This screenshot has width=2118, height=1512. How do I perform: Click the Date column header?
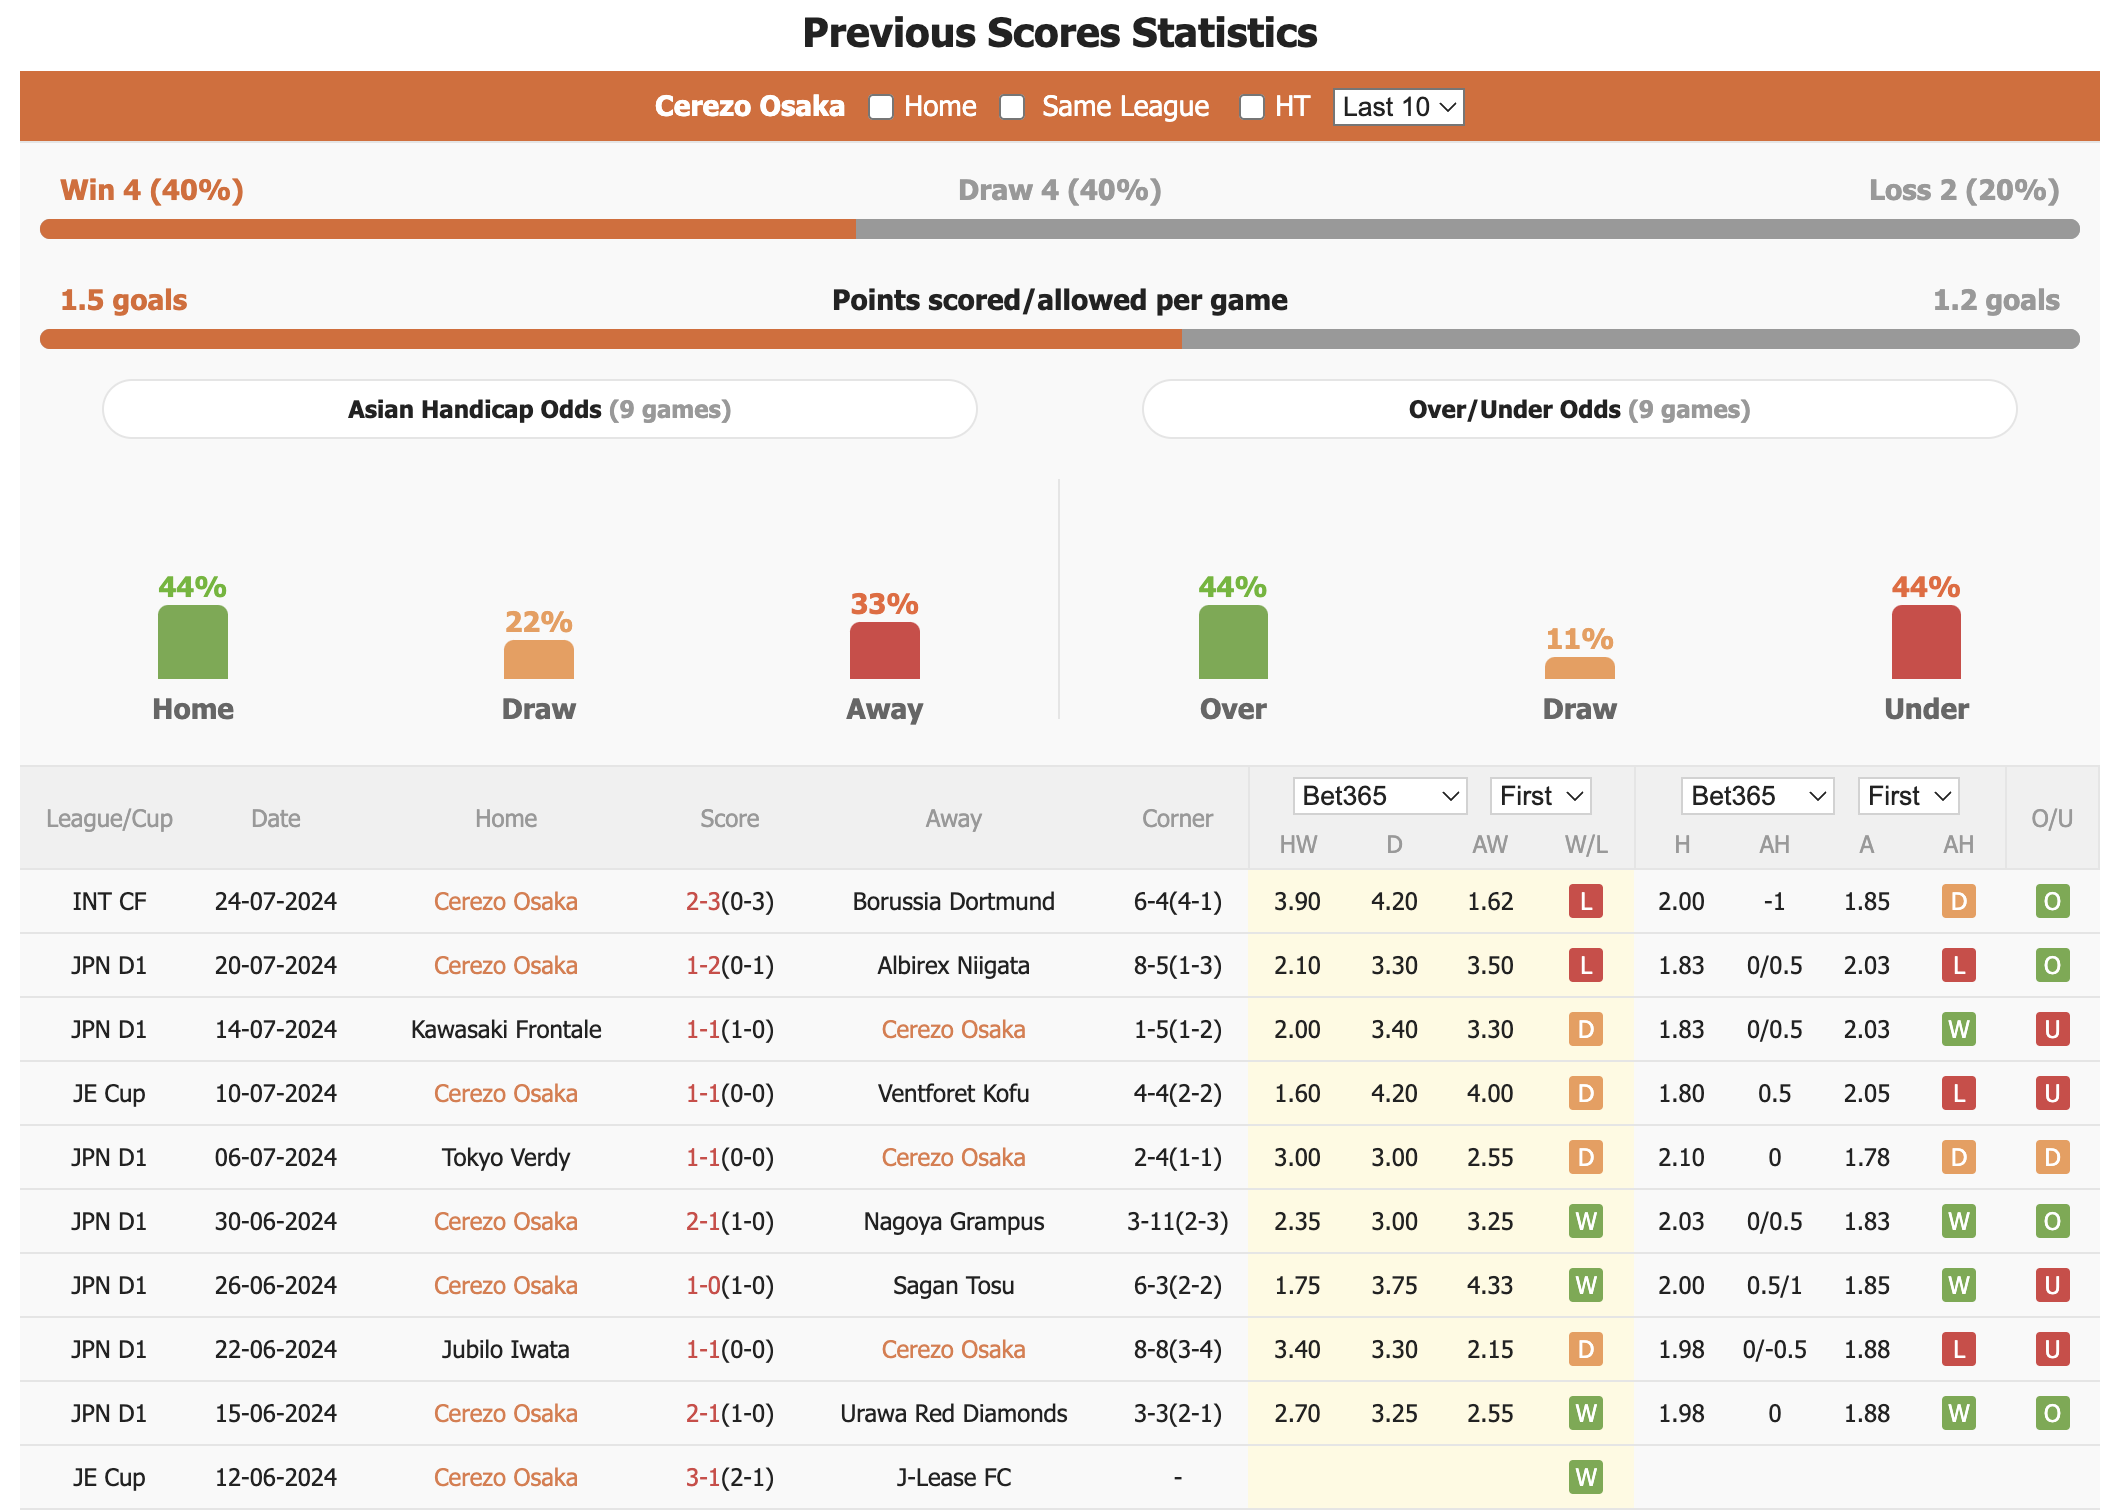click(x=276, y=818)
